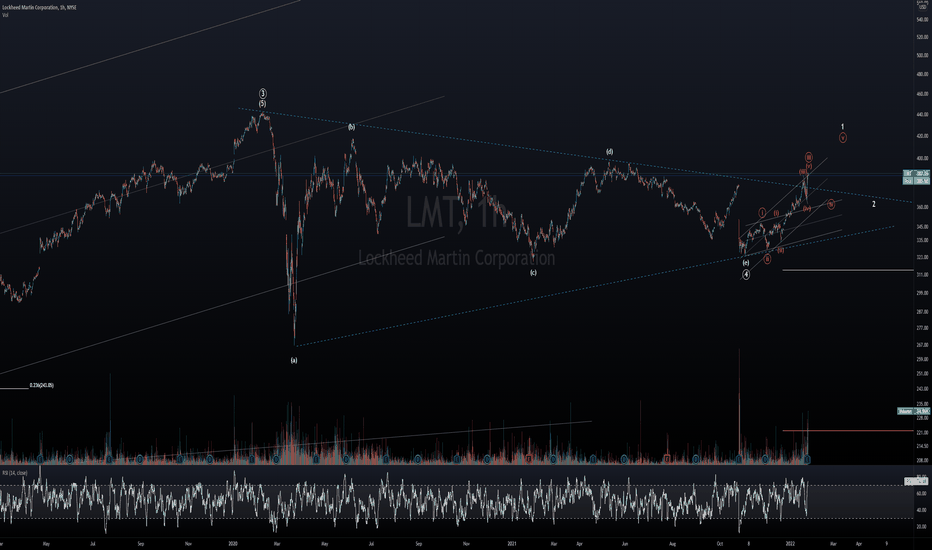The image size is (932, 550).
Task: Click the 400.00 price axis value
Action: (x=922, y=159)
